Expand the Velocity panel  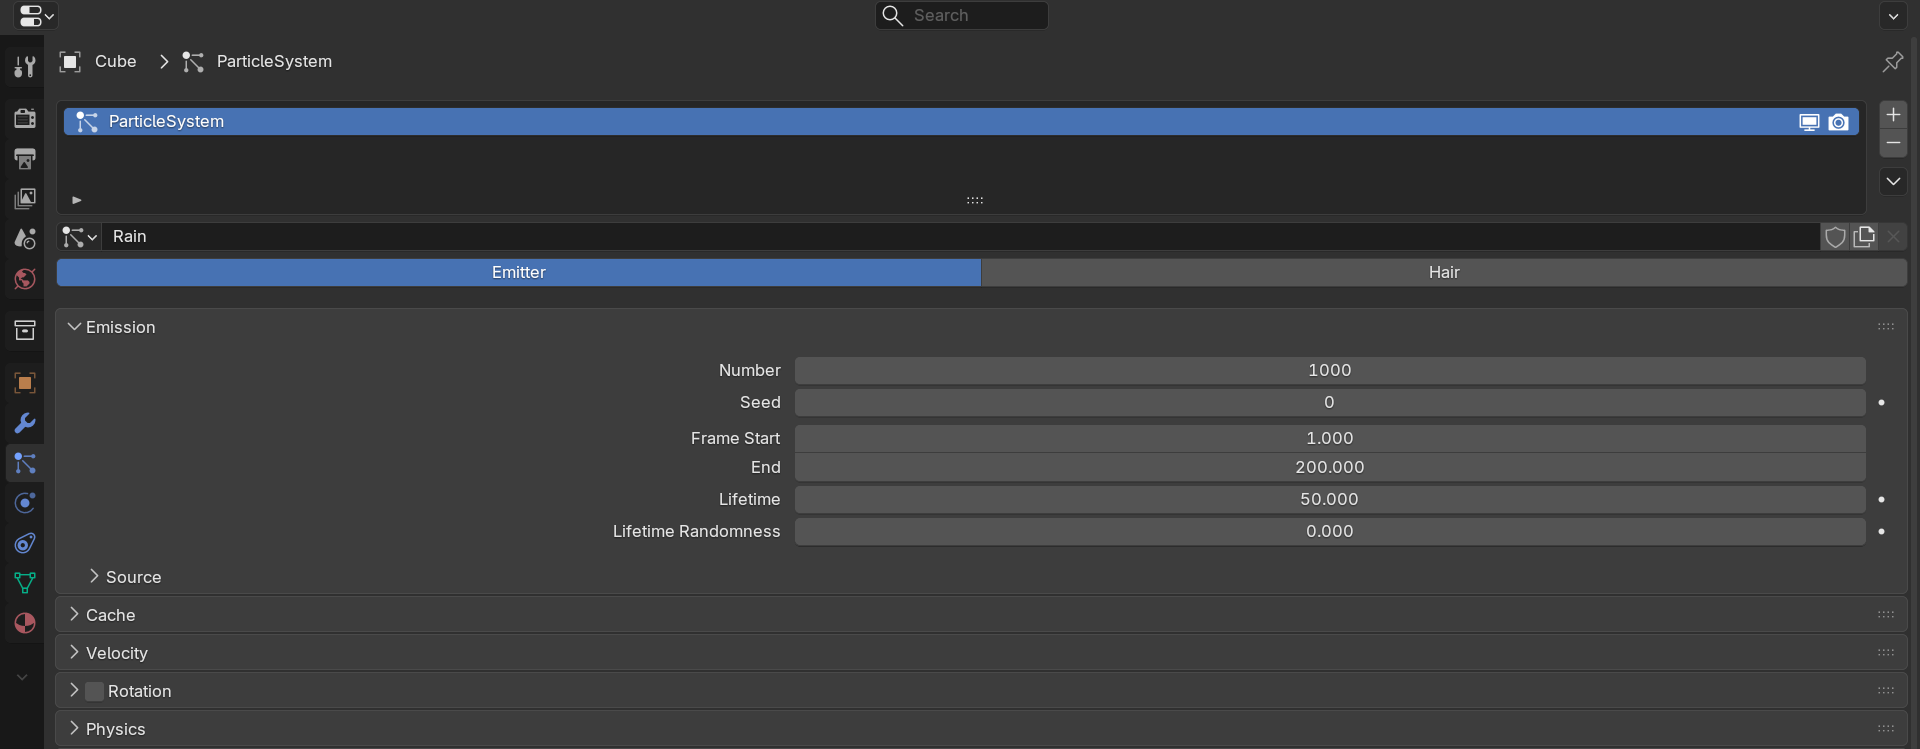click(x=74, y=653)
